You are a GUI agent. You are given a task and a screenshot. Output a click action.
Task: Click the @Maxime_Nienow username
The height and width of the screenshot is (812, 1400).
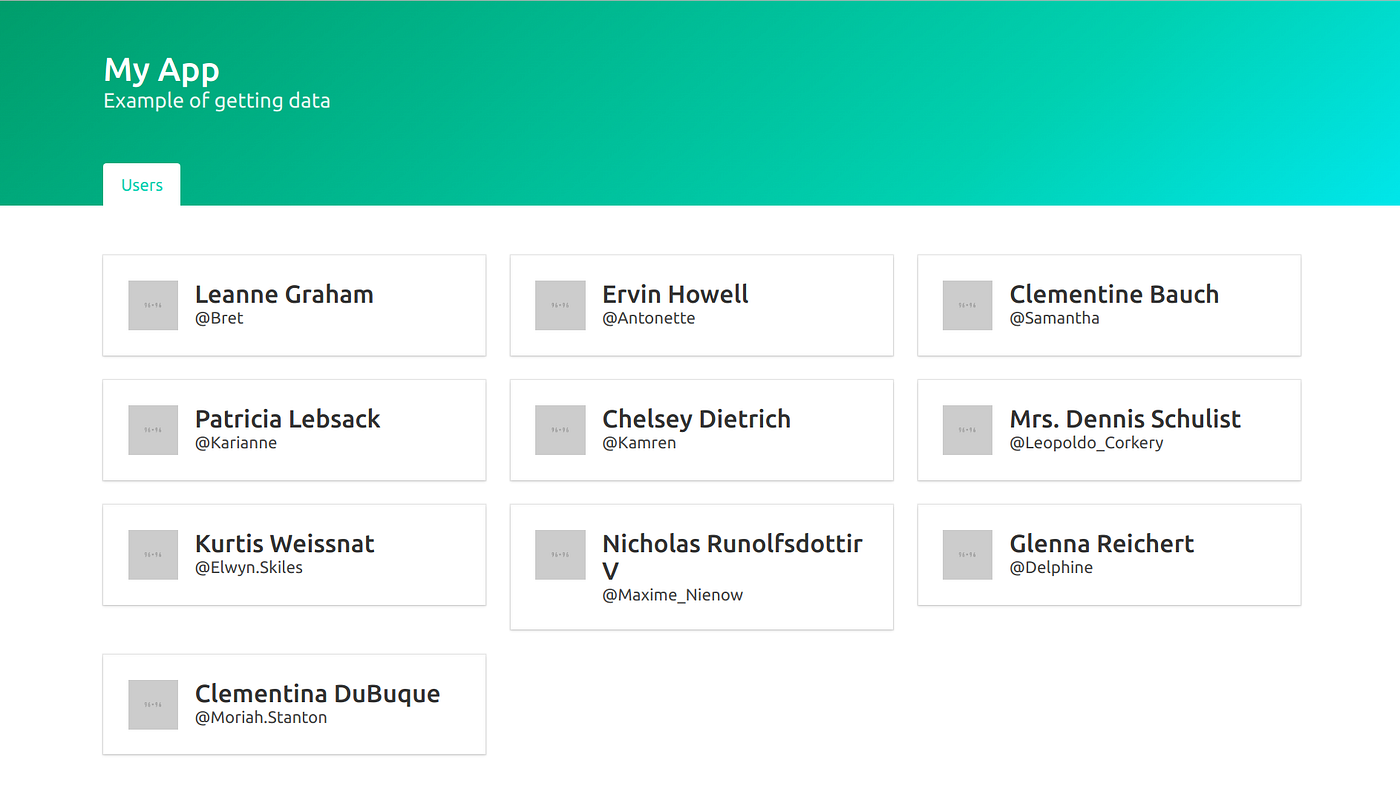click(673, 595)
